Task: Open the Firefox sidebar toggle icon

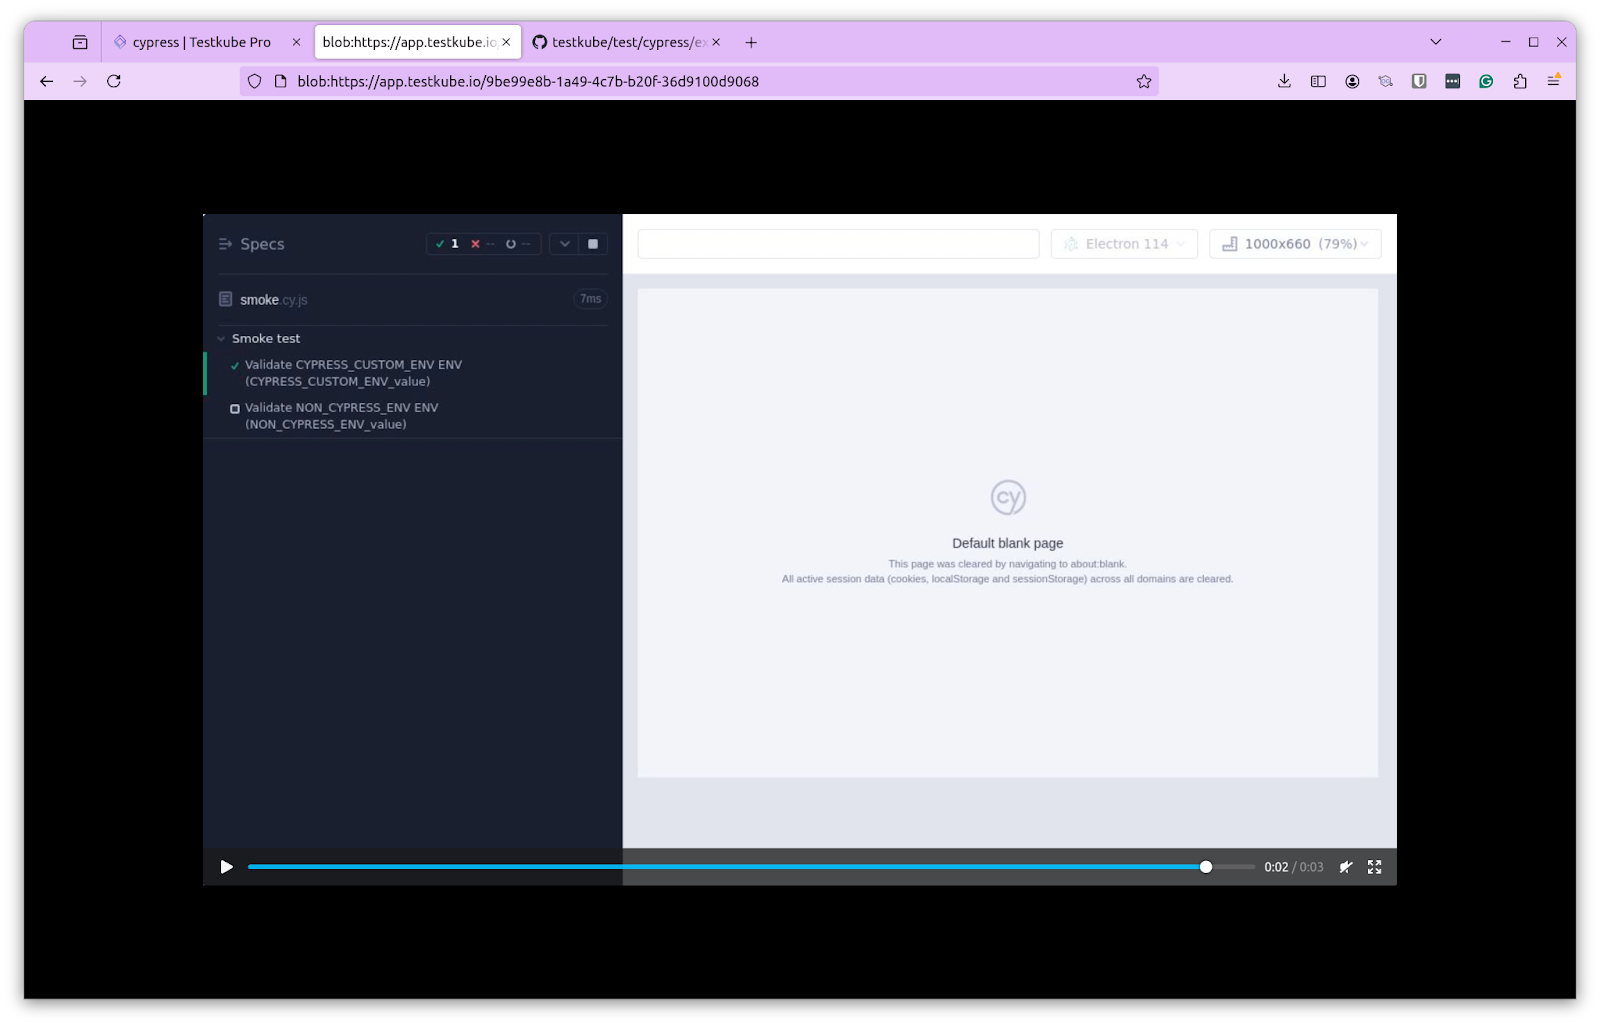Action: [x=1318, y=81]
